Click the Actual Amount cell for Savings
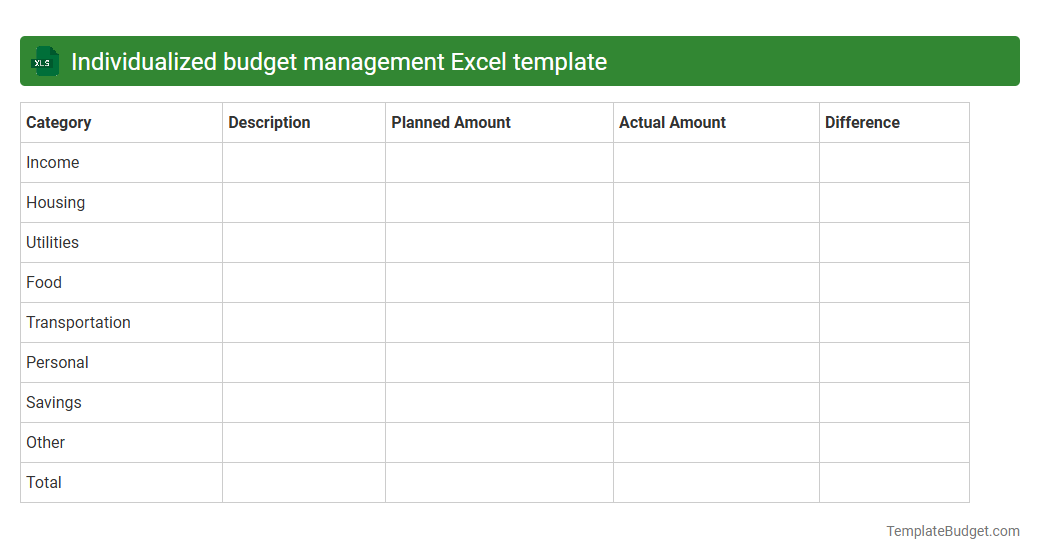This screenshot has height=560, width=1040. 716,403
